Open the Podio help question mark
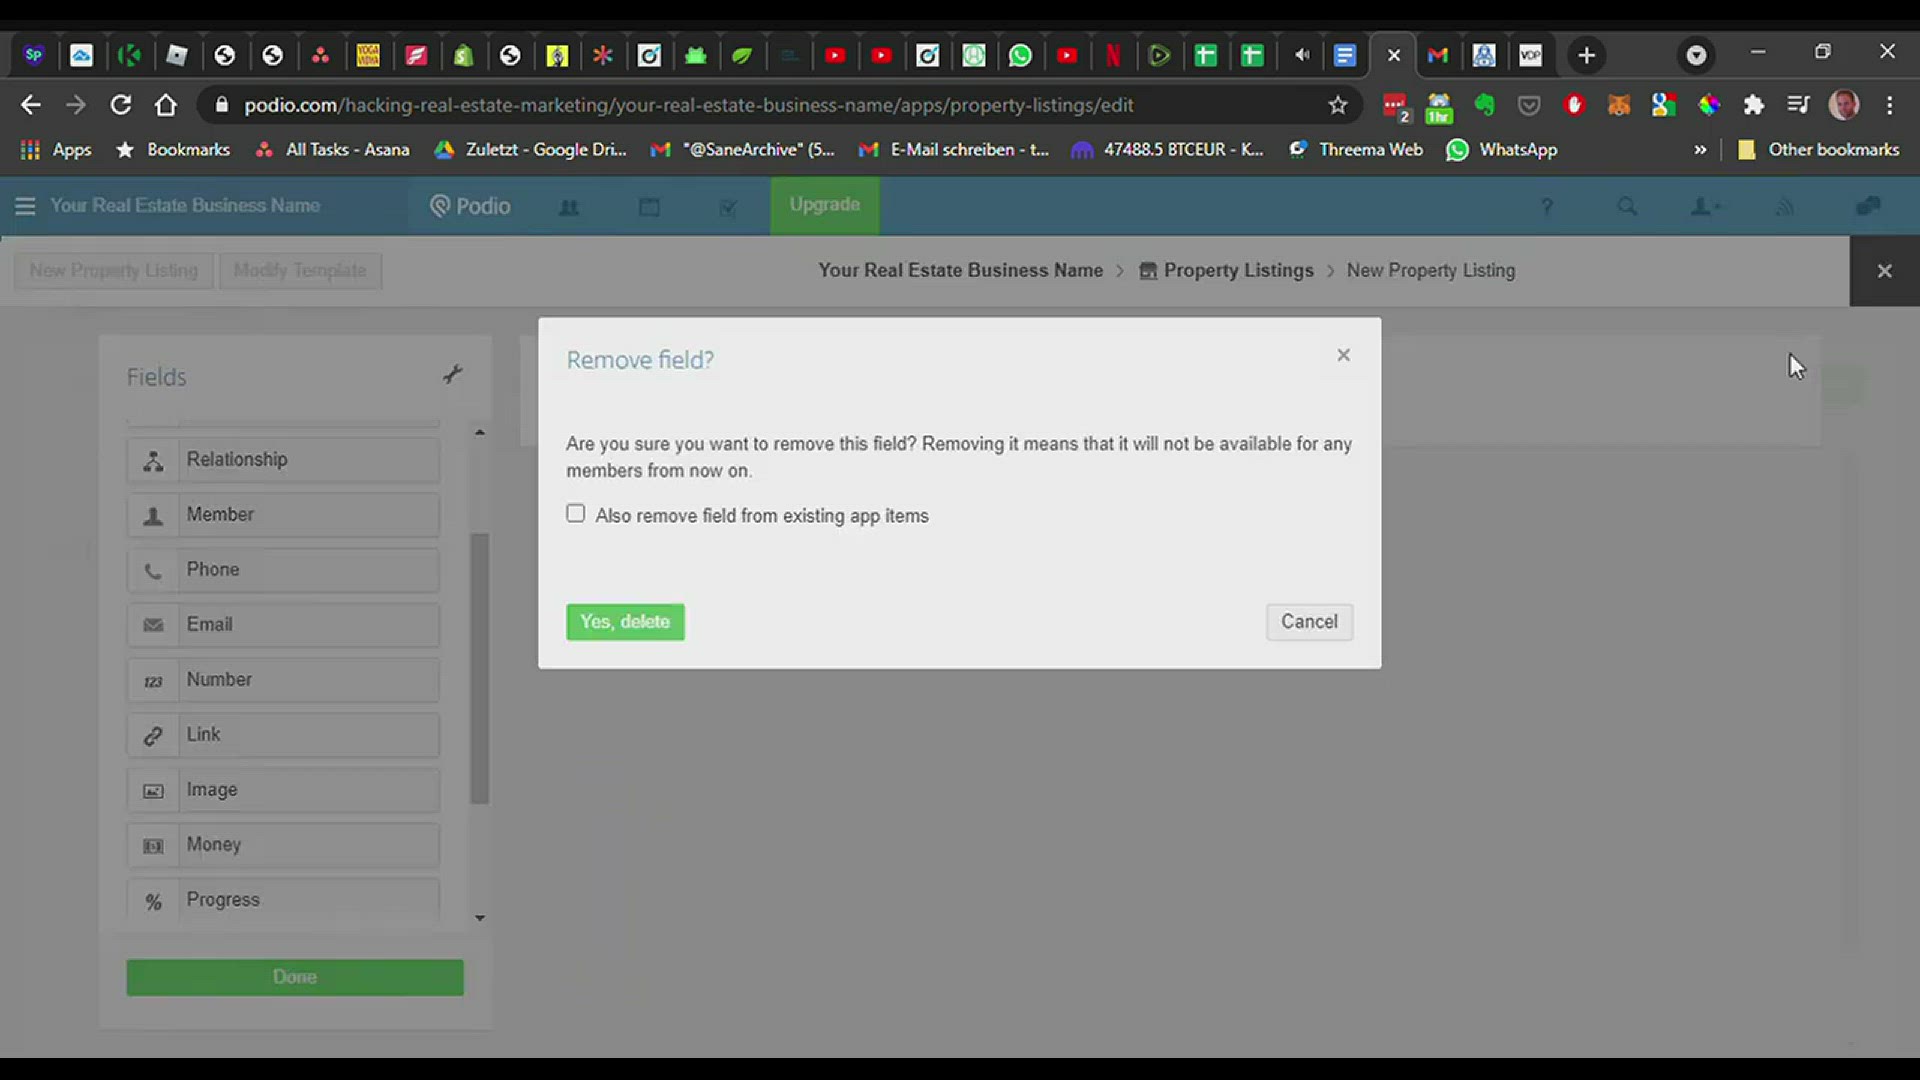This screenshot has width=1920, height=1080. [x=1547, y=206]
